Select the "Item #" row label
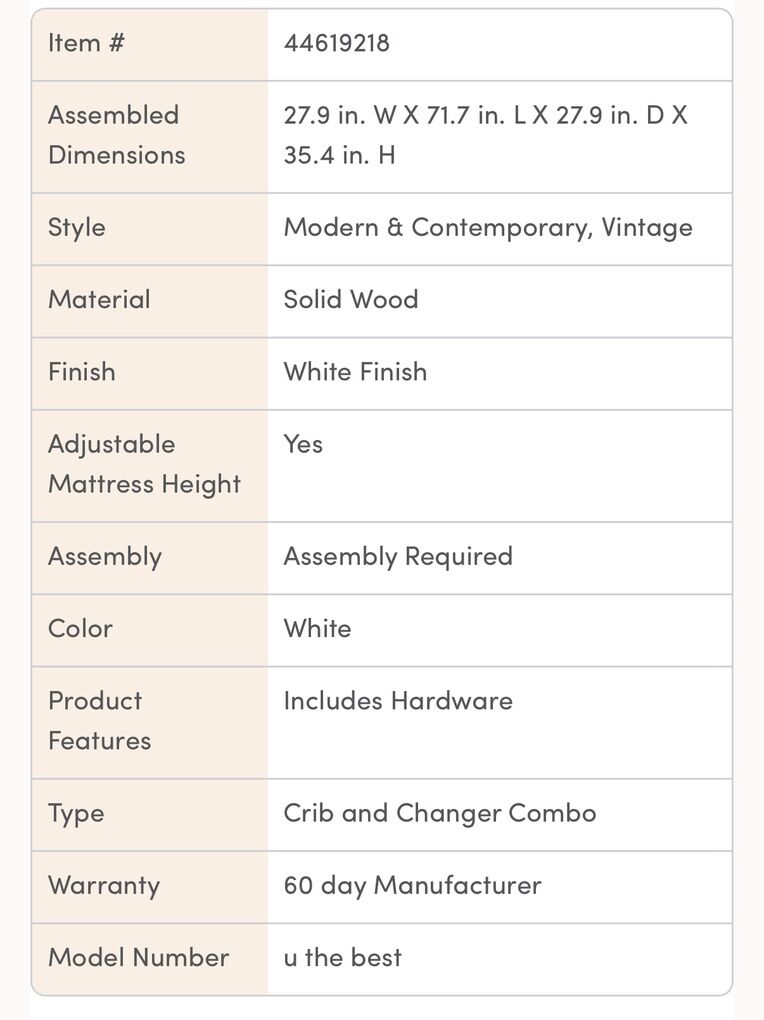 coord(86,43)
